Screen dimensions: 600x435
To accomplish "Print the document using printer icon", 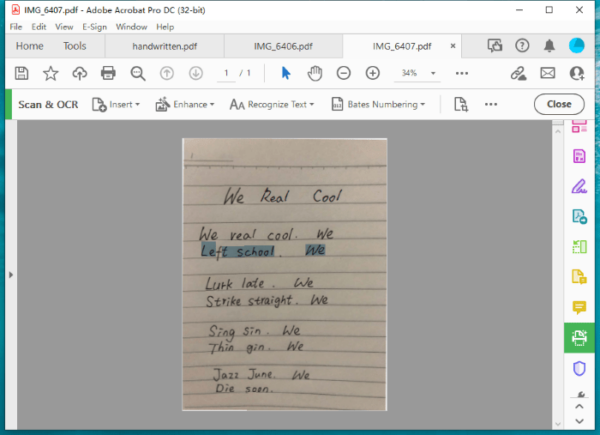I will pyautogui.click(x=108, y=73).
